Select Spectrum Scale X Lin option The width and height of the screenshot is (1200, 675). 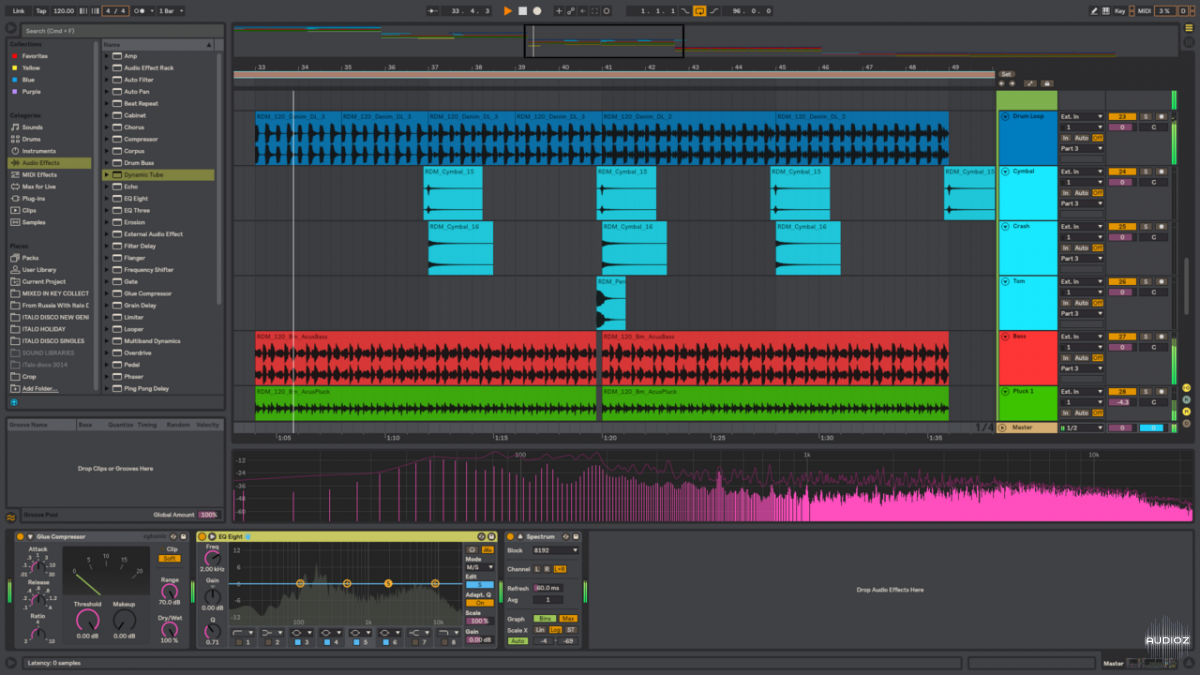[x=540, y=630]
